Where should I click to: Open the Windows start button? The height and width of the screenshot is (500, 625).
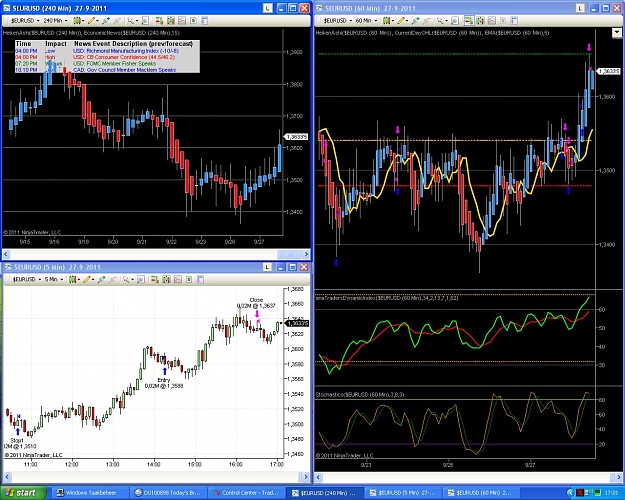click(23, 493)
